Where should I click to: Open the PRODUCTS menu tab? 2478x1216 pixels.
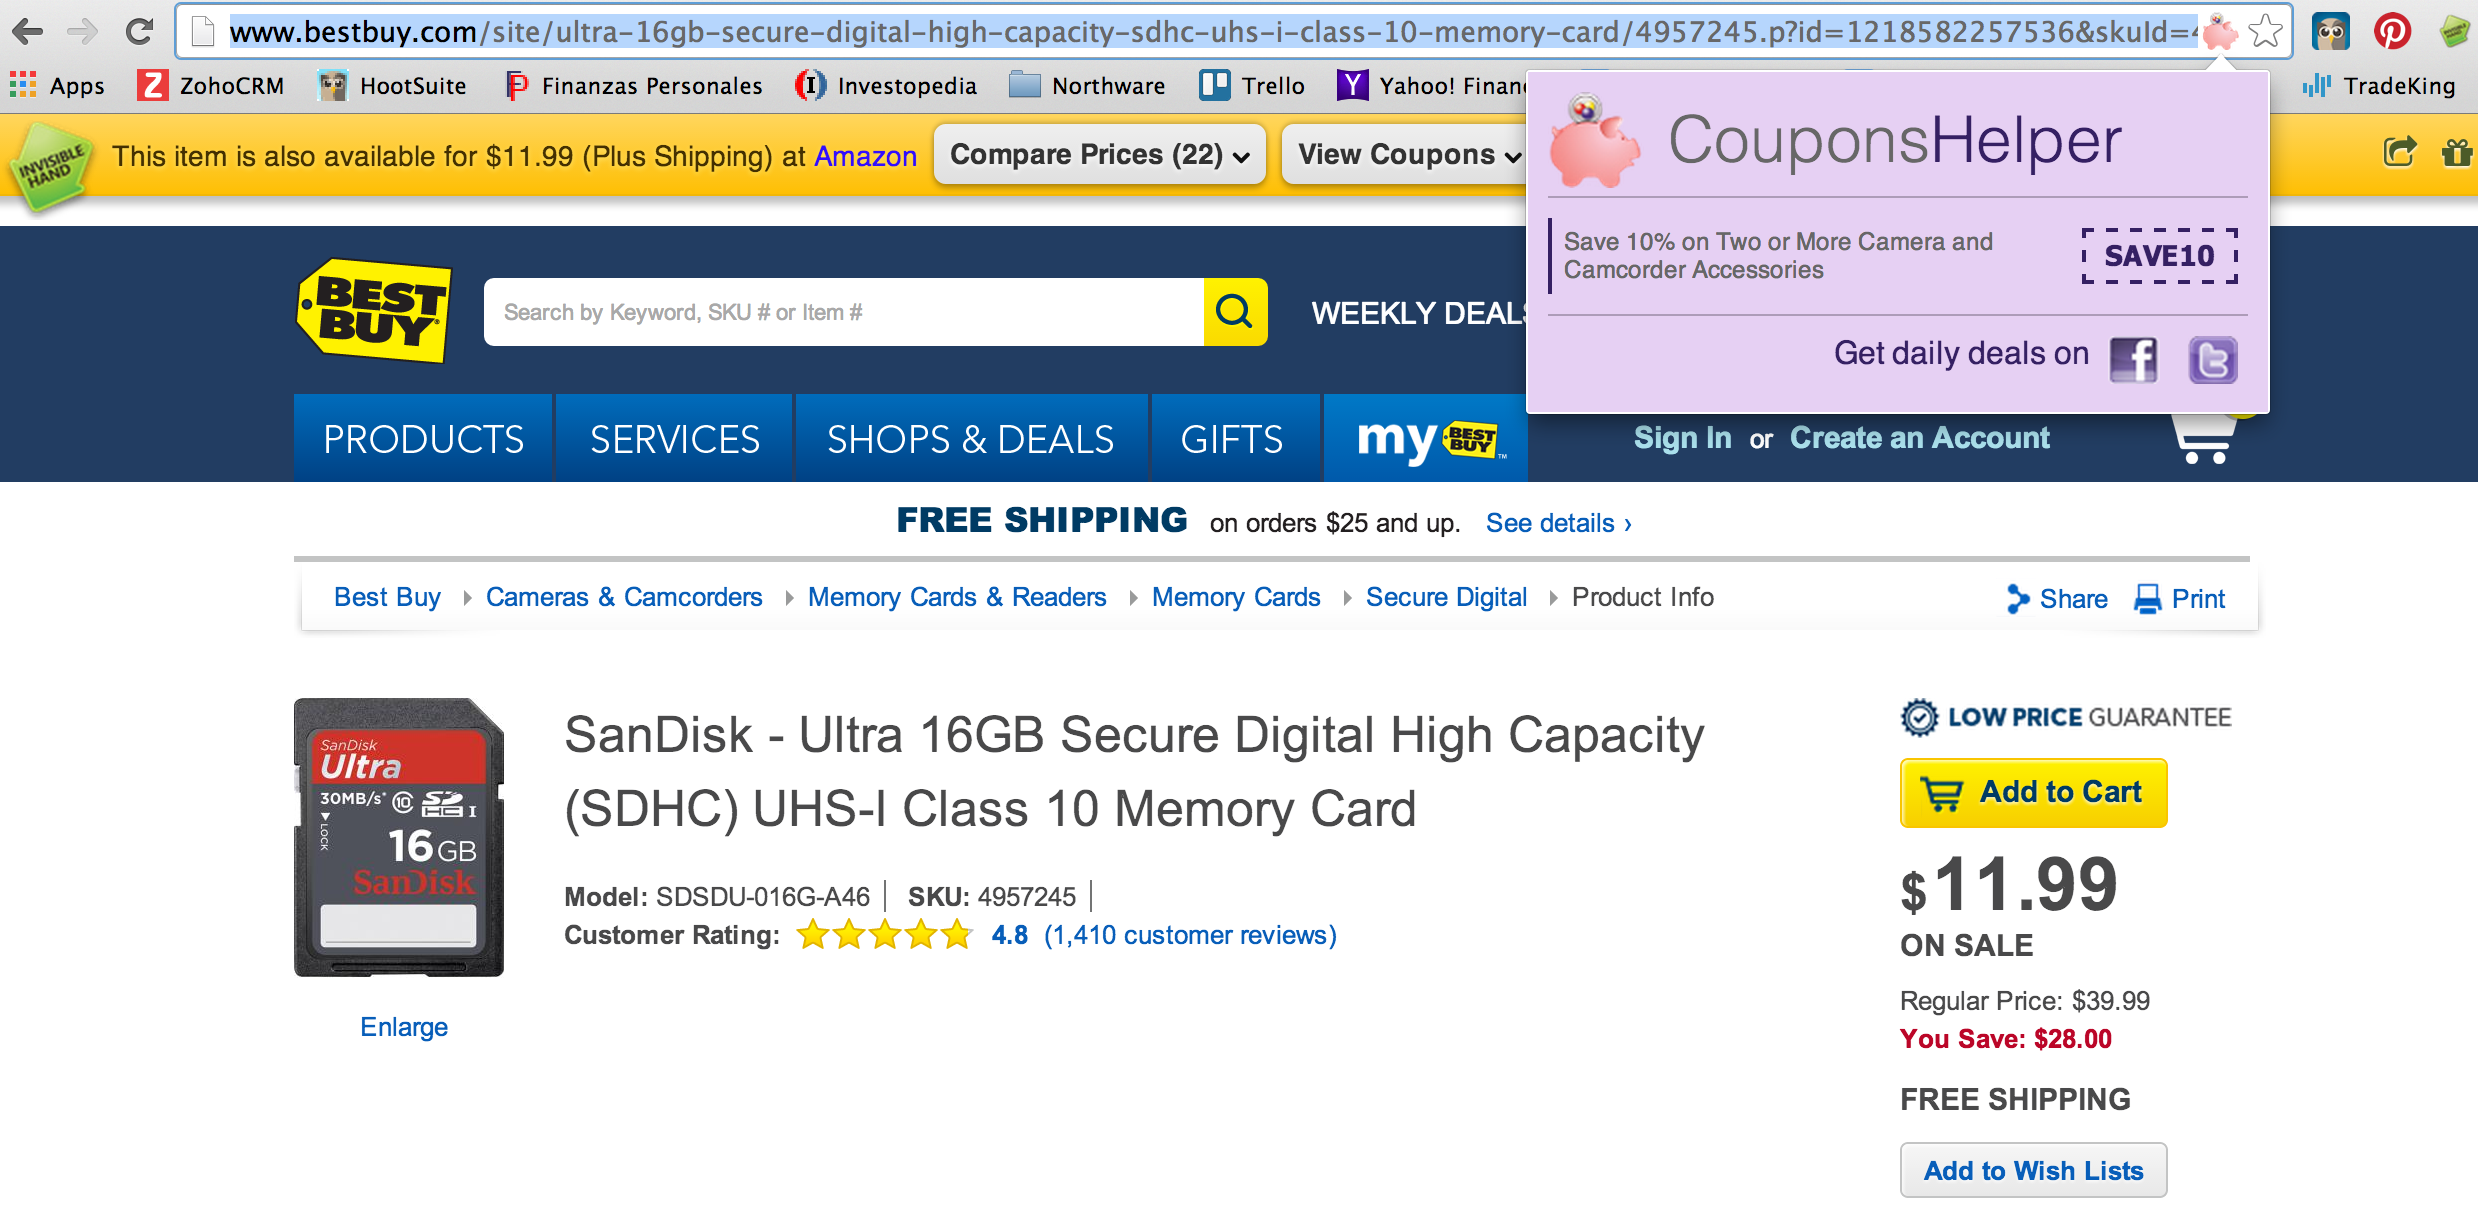(423, 439)
